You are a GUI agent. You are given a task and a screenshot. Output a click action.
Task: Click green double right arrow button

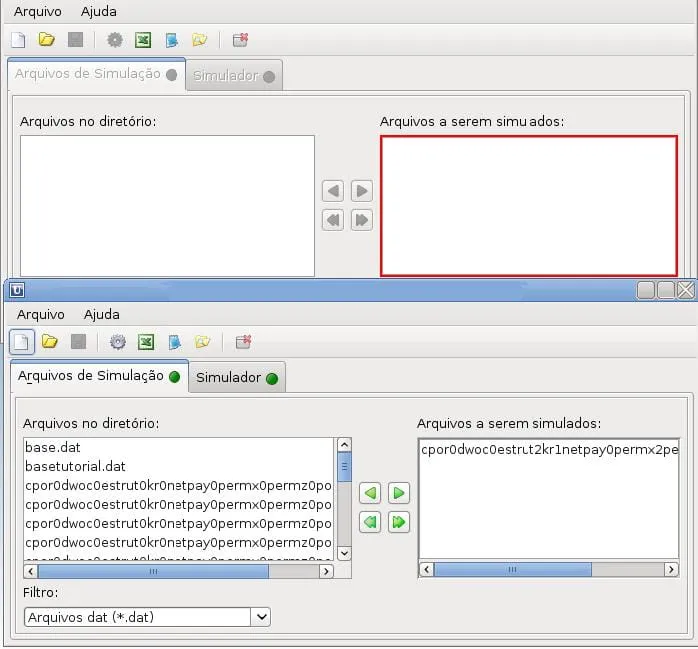(399, 522)
